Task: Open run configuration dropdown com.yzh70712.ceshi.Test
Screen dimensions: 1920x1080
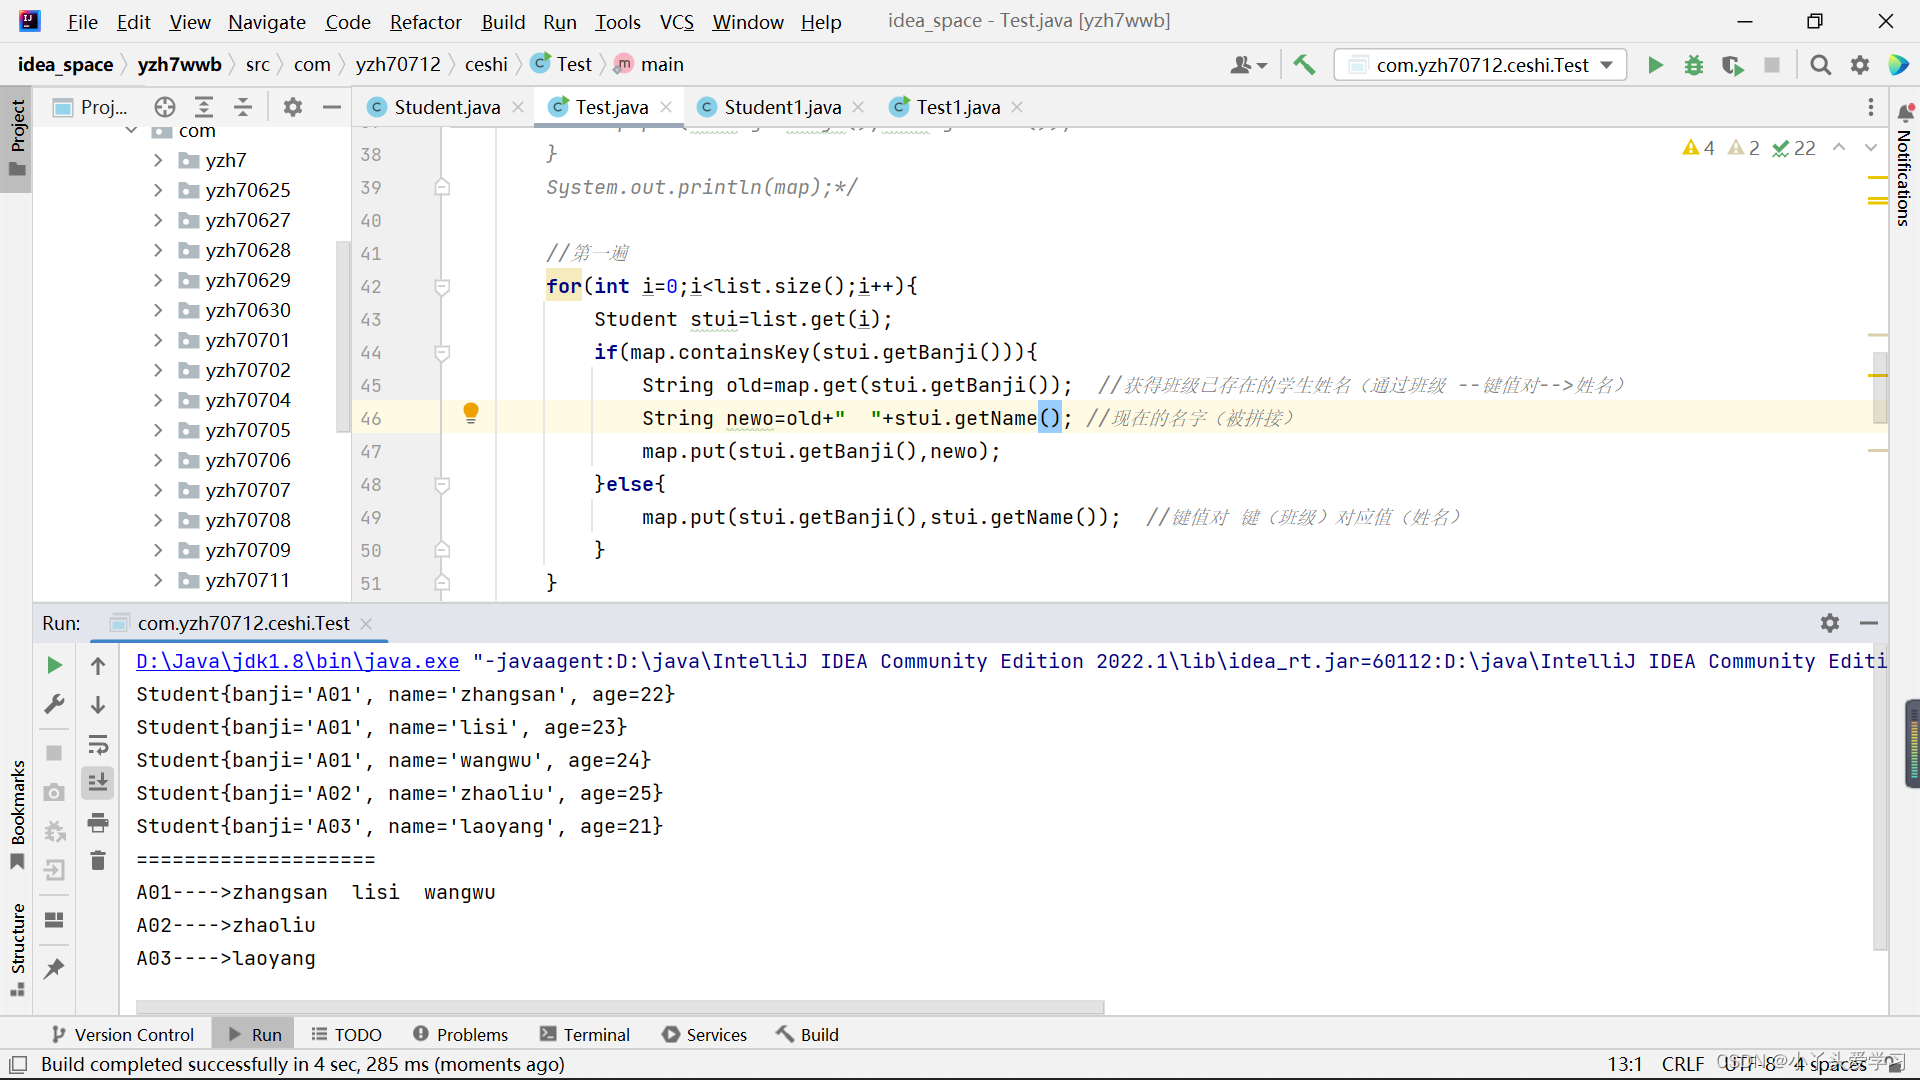Action: pyautogui.click(x=1481, y=65)
